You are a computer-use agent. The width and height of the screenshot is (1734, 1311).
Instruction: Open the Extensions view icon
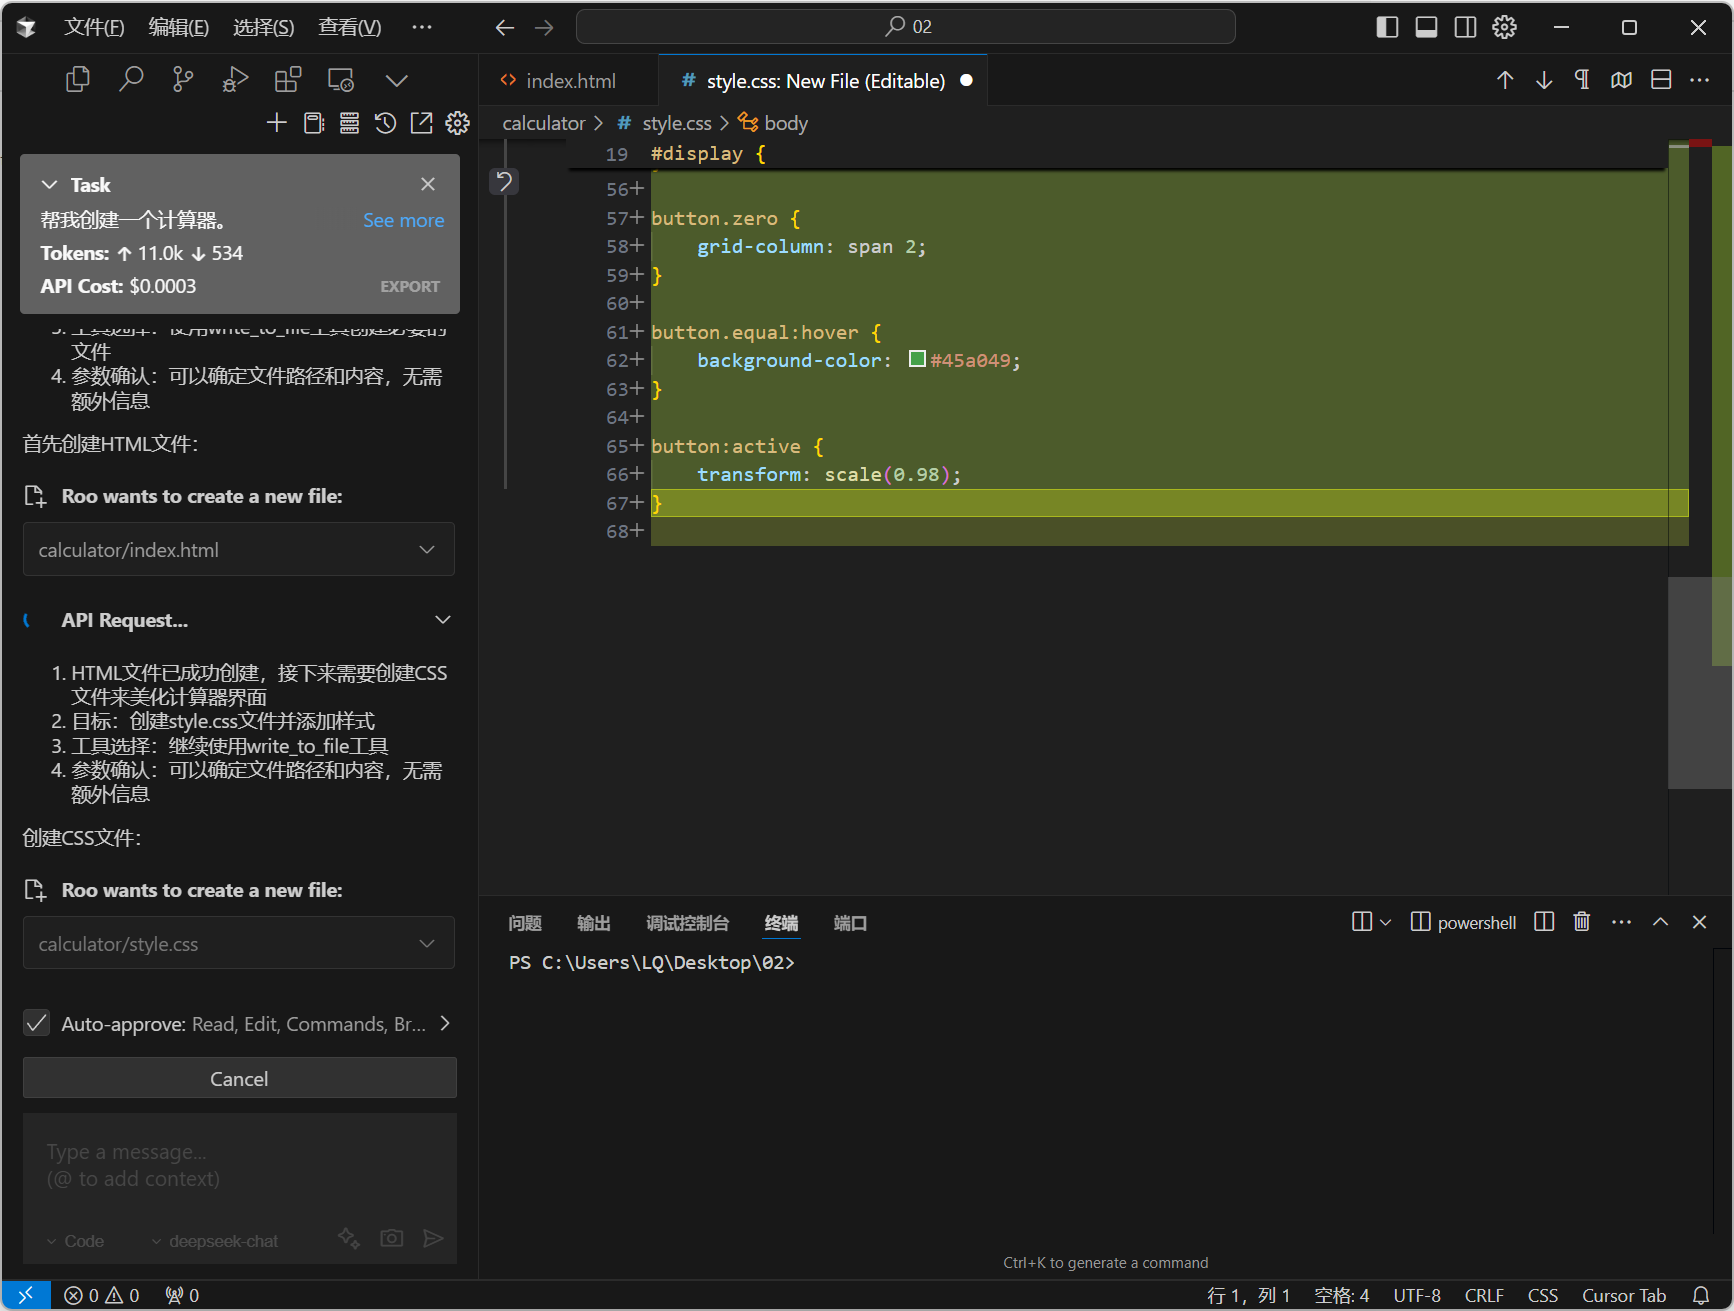pos(288,80)
